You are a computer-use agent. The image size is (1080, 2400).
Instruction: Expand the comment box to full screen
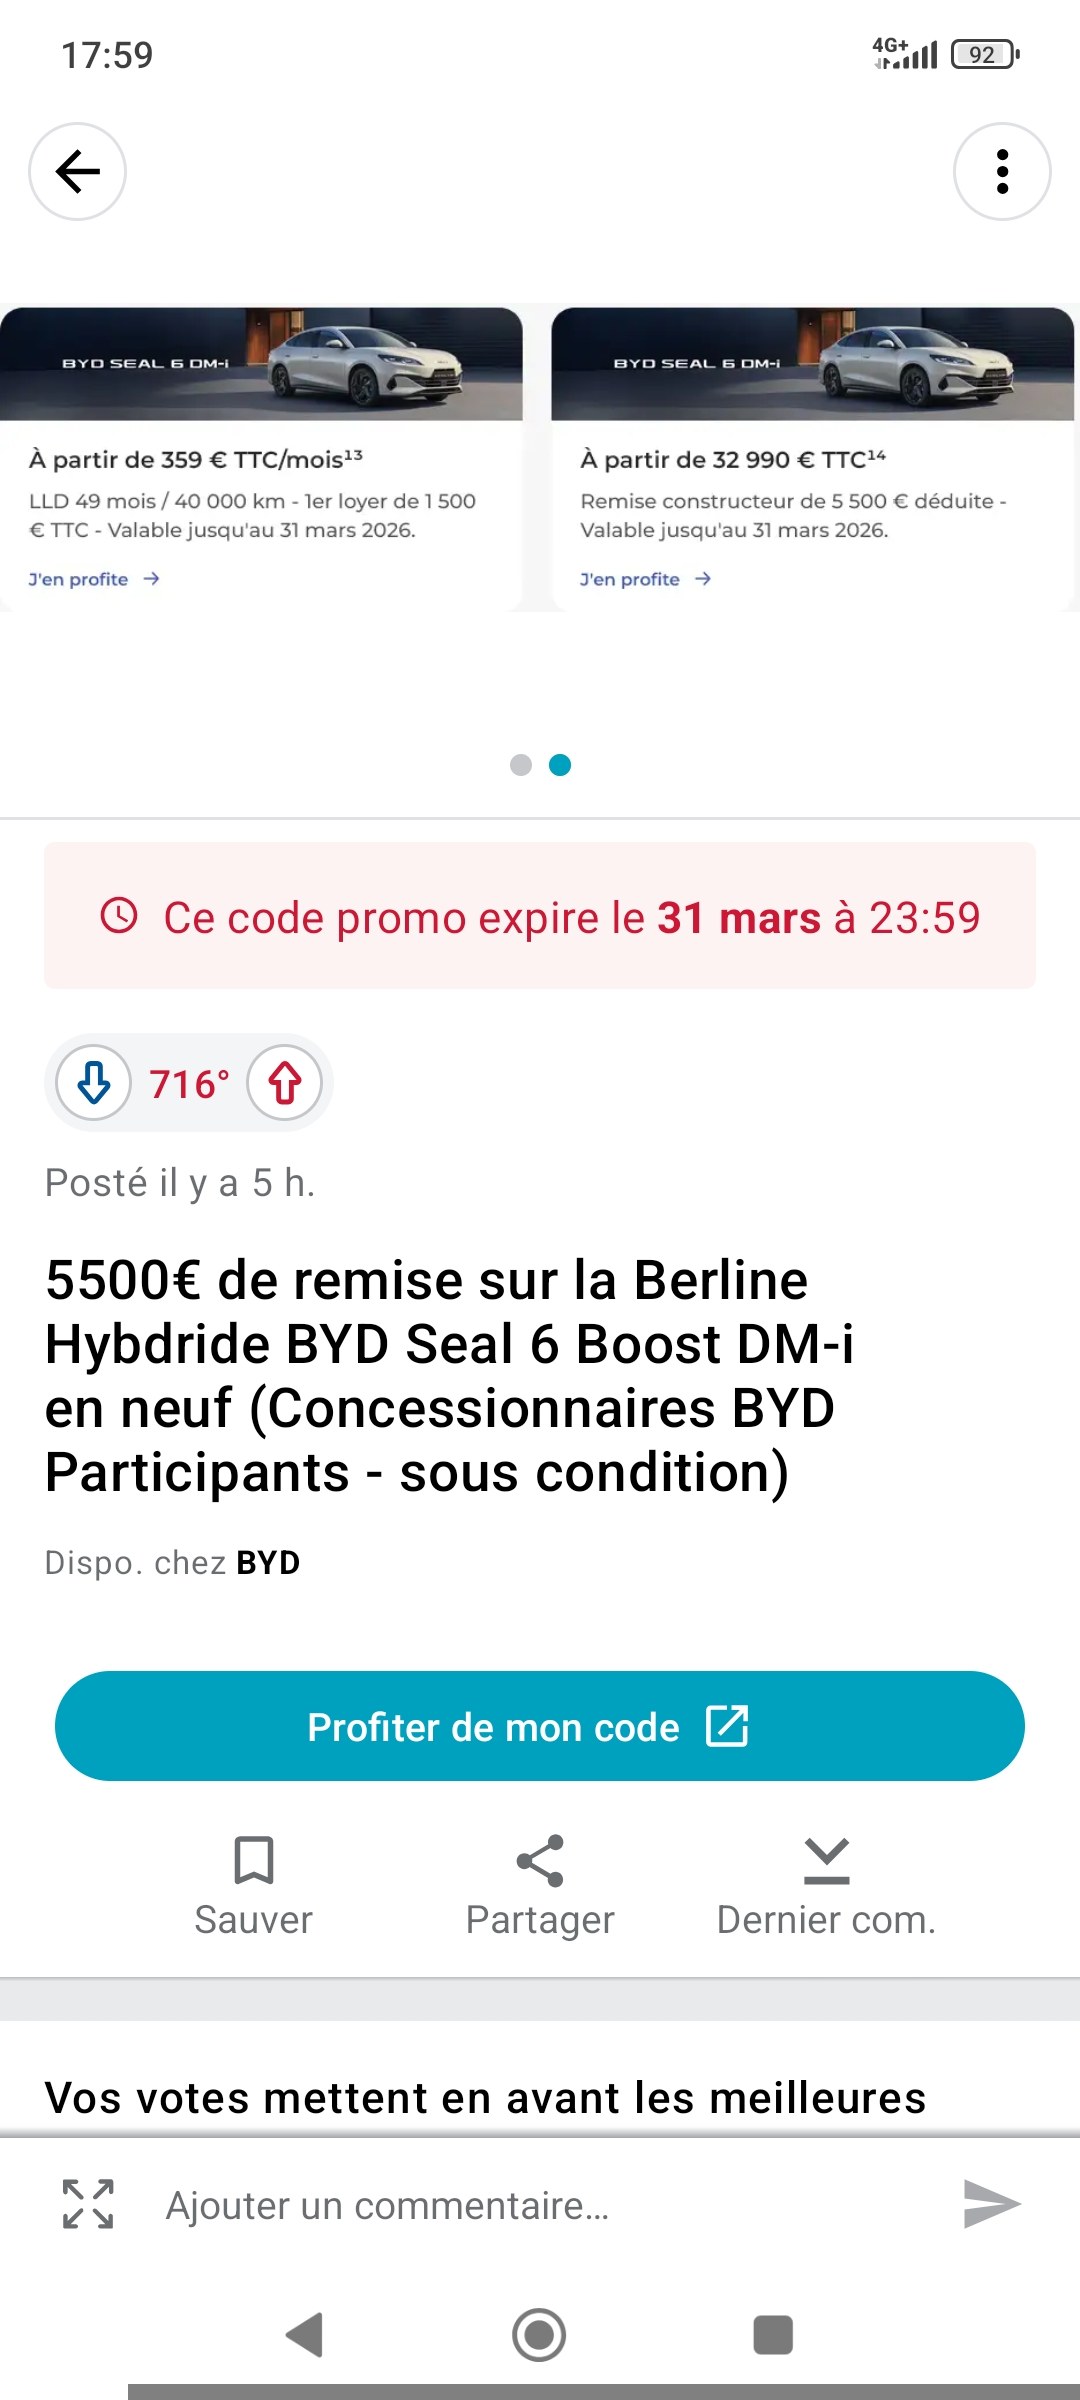(88, 2204)
